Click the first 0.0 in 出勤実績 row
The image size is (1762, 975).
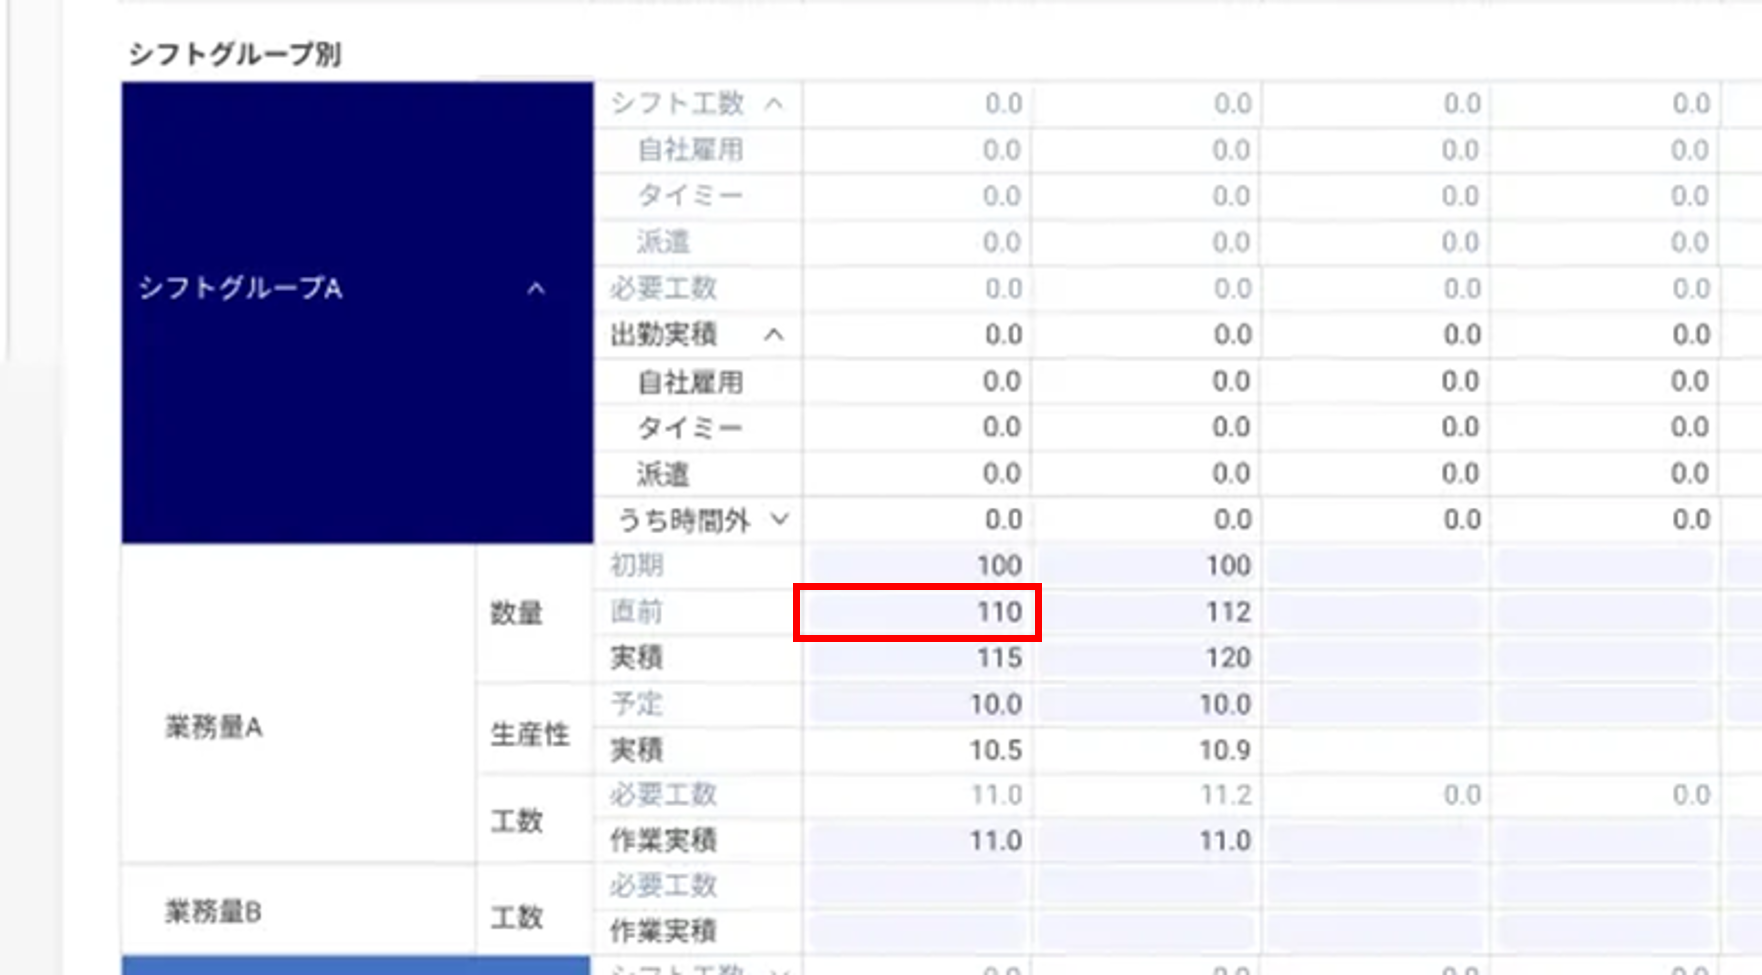pos(1003,335)
